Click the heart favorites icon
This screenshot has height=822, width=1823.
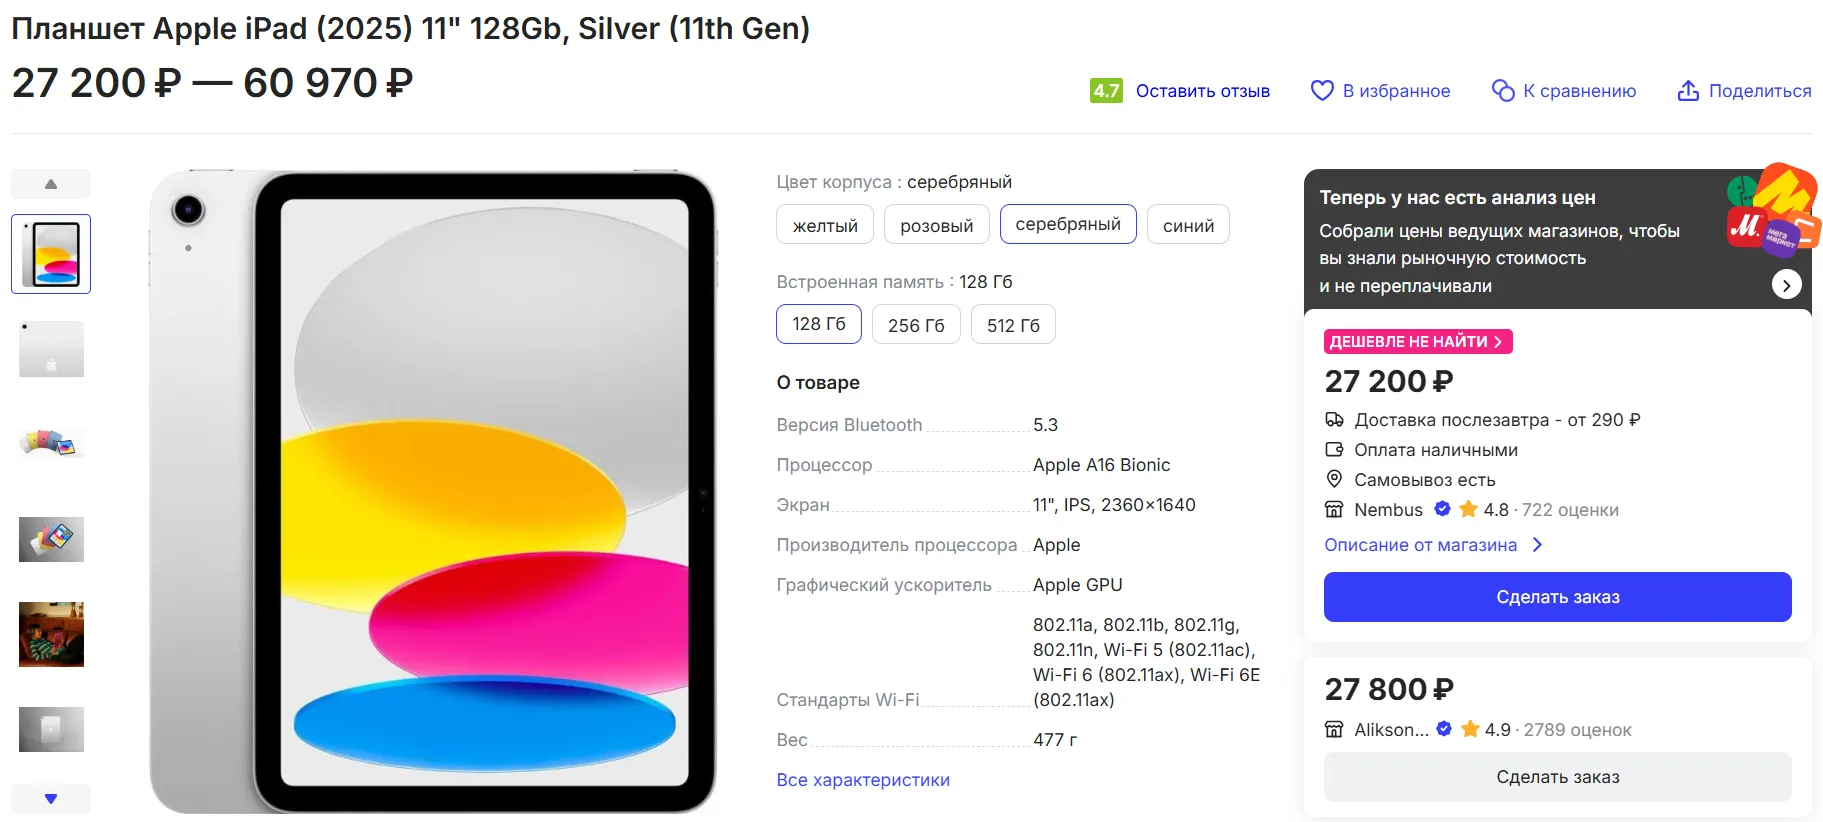[1322, 91]
